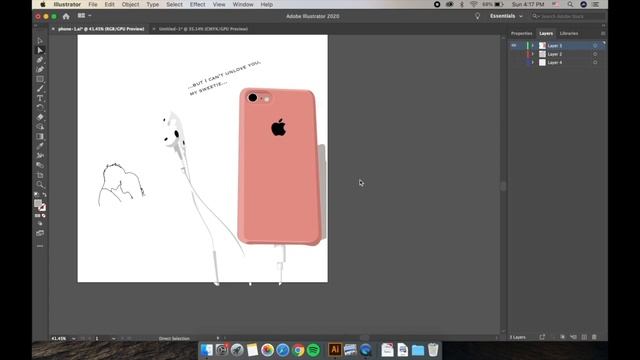The width and height of the screenshot is (640, 360).
Task: Select the Gradient tool
Action: pos(40,137)
